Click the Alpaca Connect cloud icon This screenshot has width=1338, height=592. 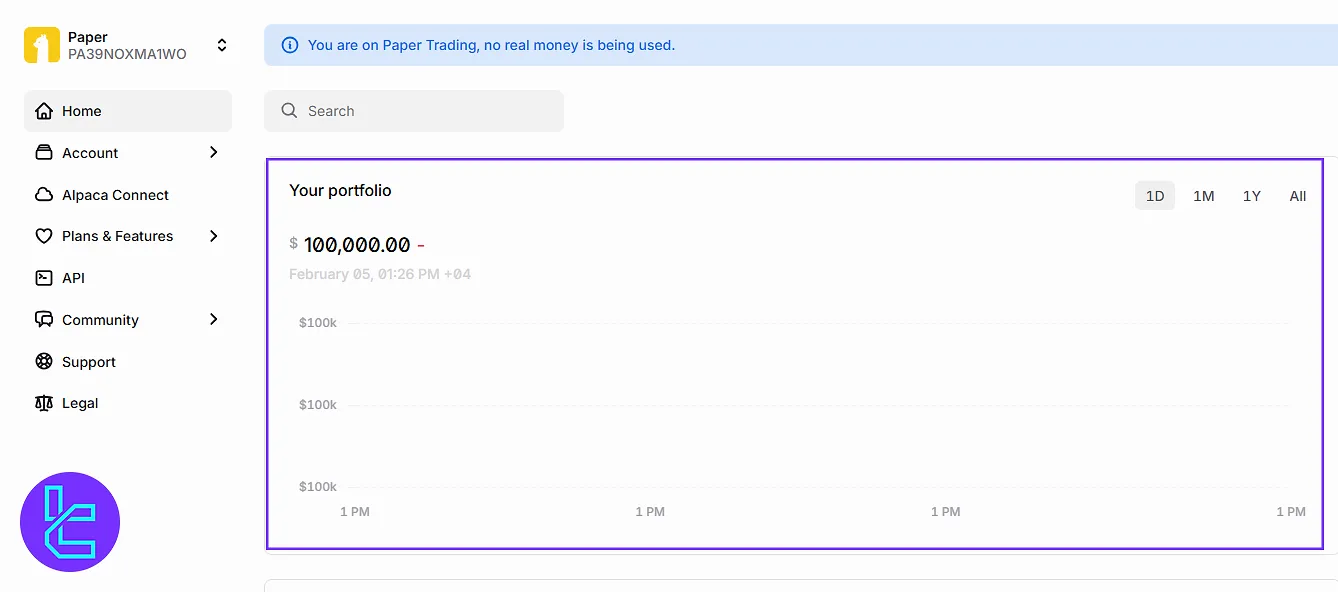(43, 195)
